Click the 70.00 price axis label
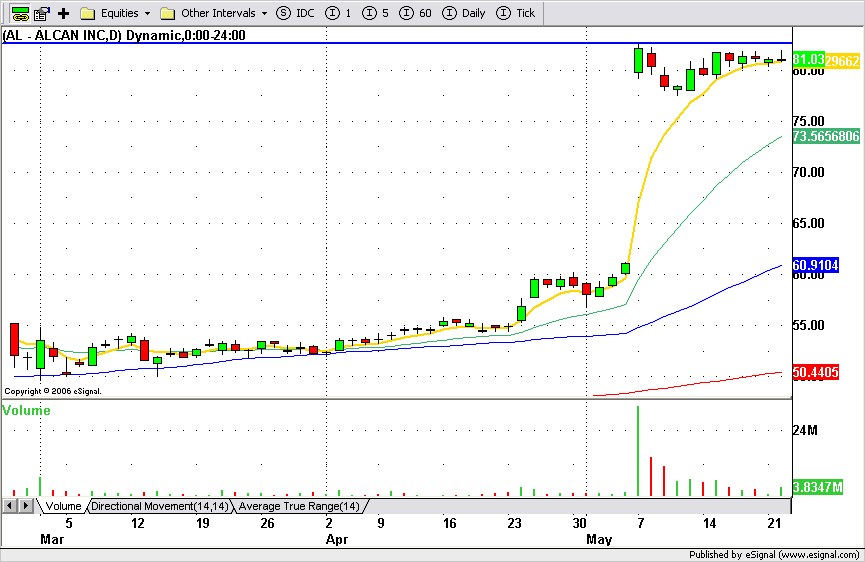The image size is (865, 562). 808,172
